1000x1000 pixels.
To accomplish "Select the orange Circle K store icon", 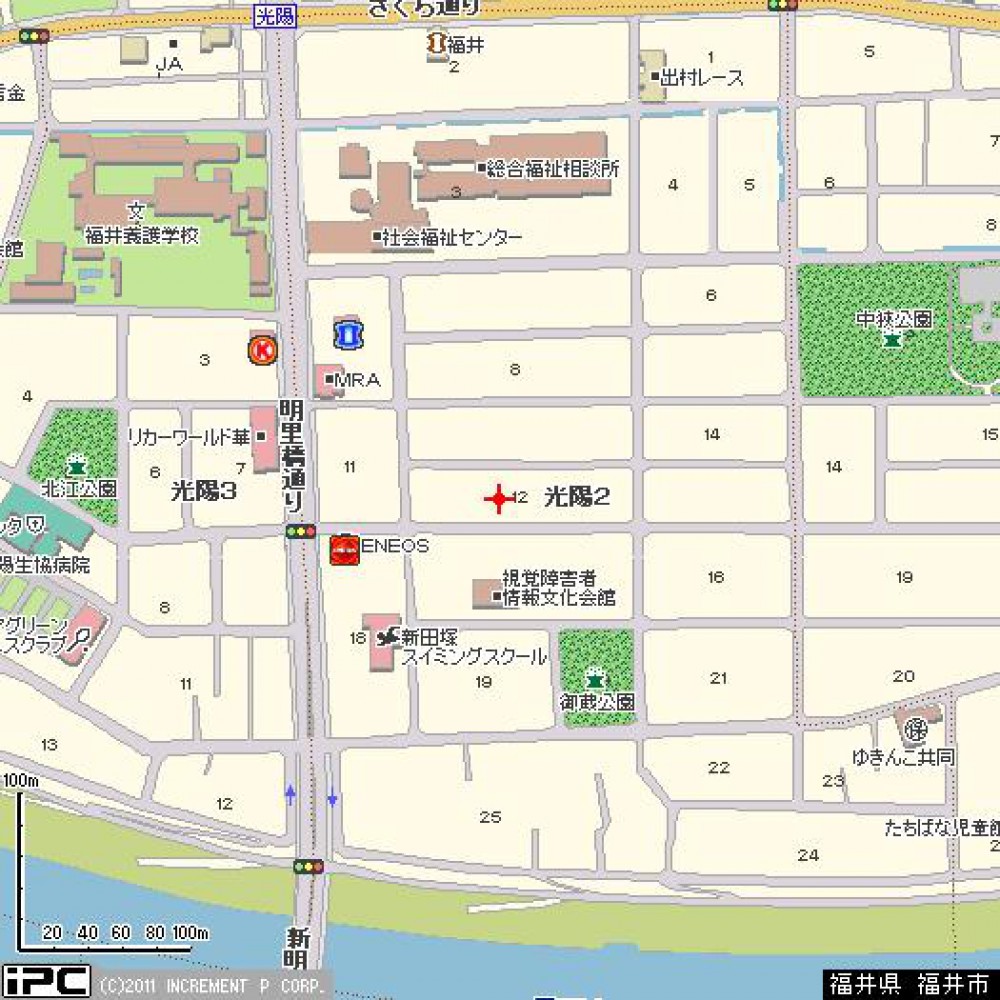I will [262, 350].
